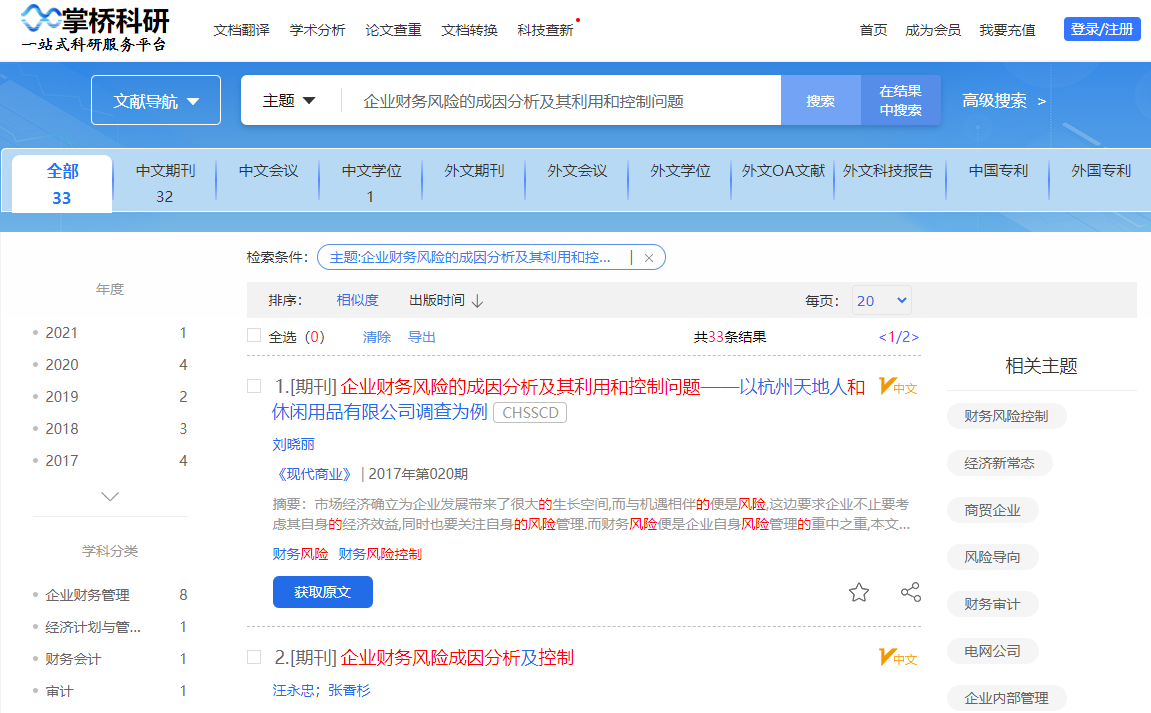The height and width of the screenshot is (713, 1151).
Task: Click into the search input field
Action: 562,101
